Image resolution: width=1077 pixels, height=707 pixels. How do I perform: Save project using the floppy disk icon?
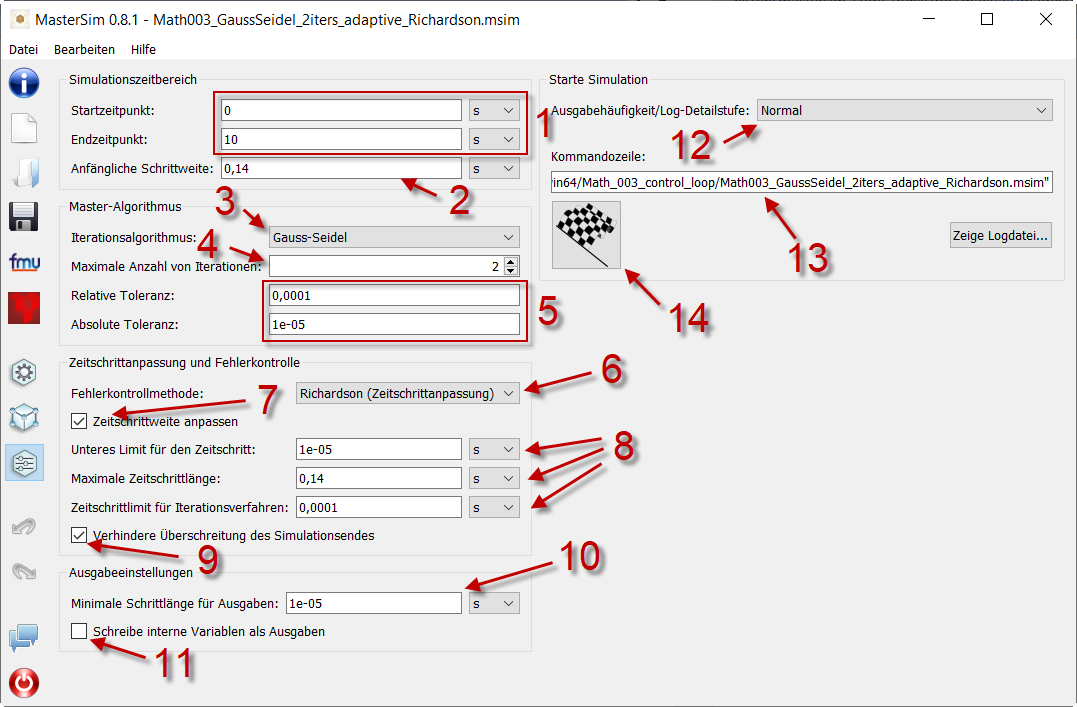click(24, 216)
